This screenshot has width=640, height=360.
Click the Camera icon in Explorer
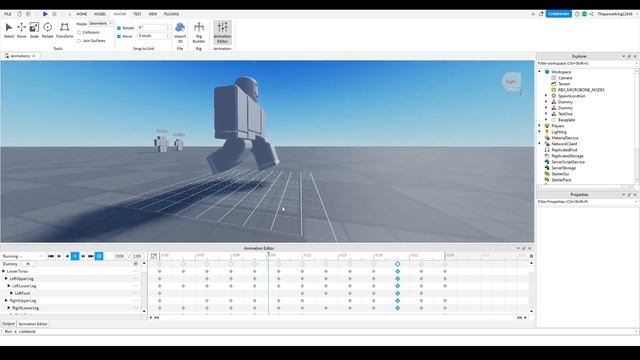[x=554, y=78]
